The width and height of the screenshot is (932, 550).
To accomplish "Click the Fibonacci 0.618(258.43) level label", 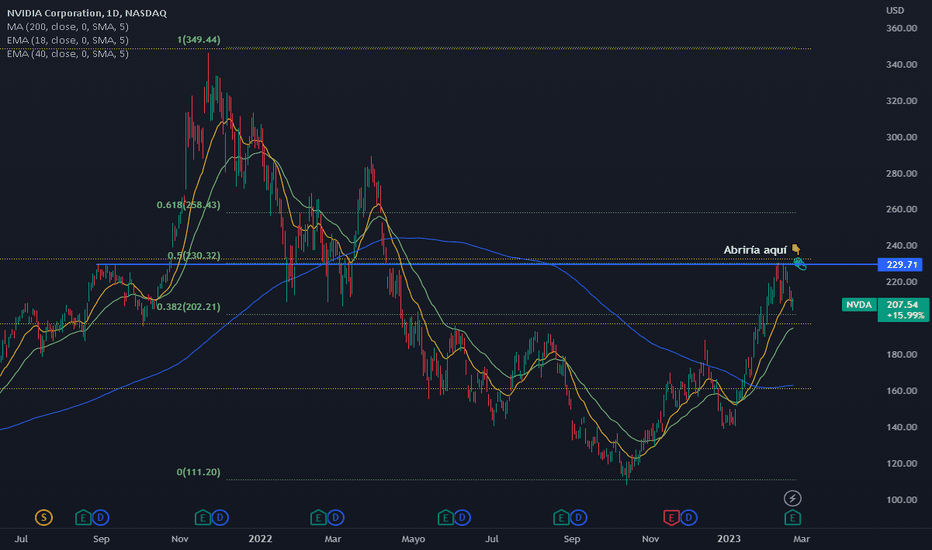I will tap(188, 205).
